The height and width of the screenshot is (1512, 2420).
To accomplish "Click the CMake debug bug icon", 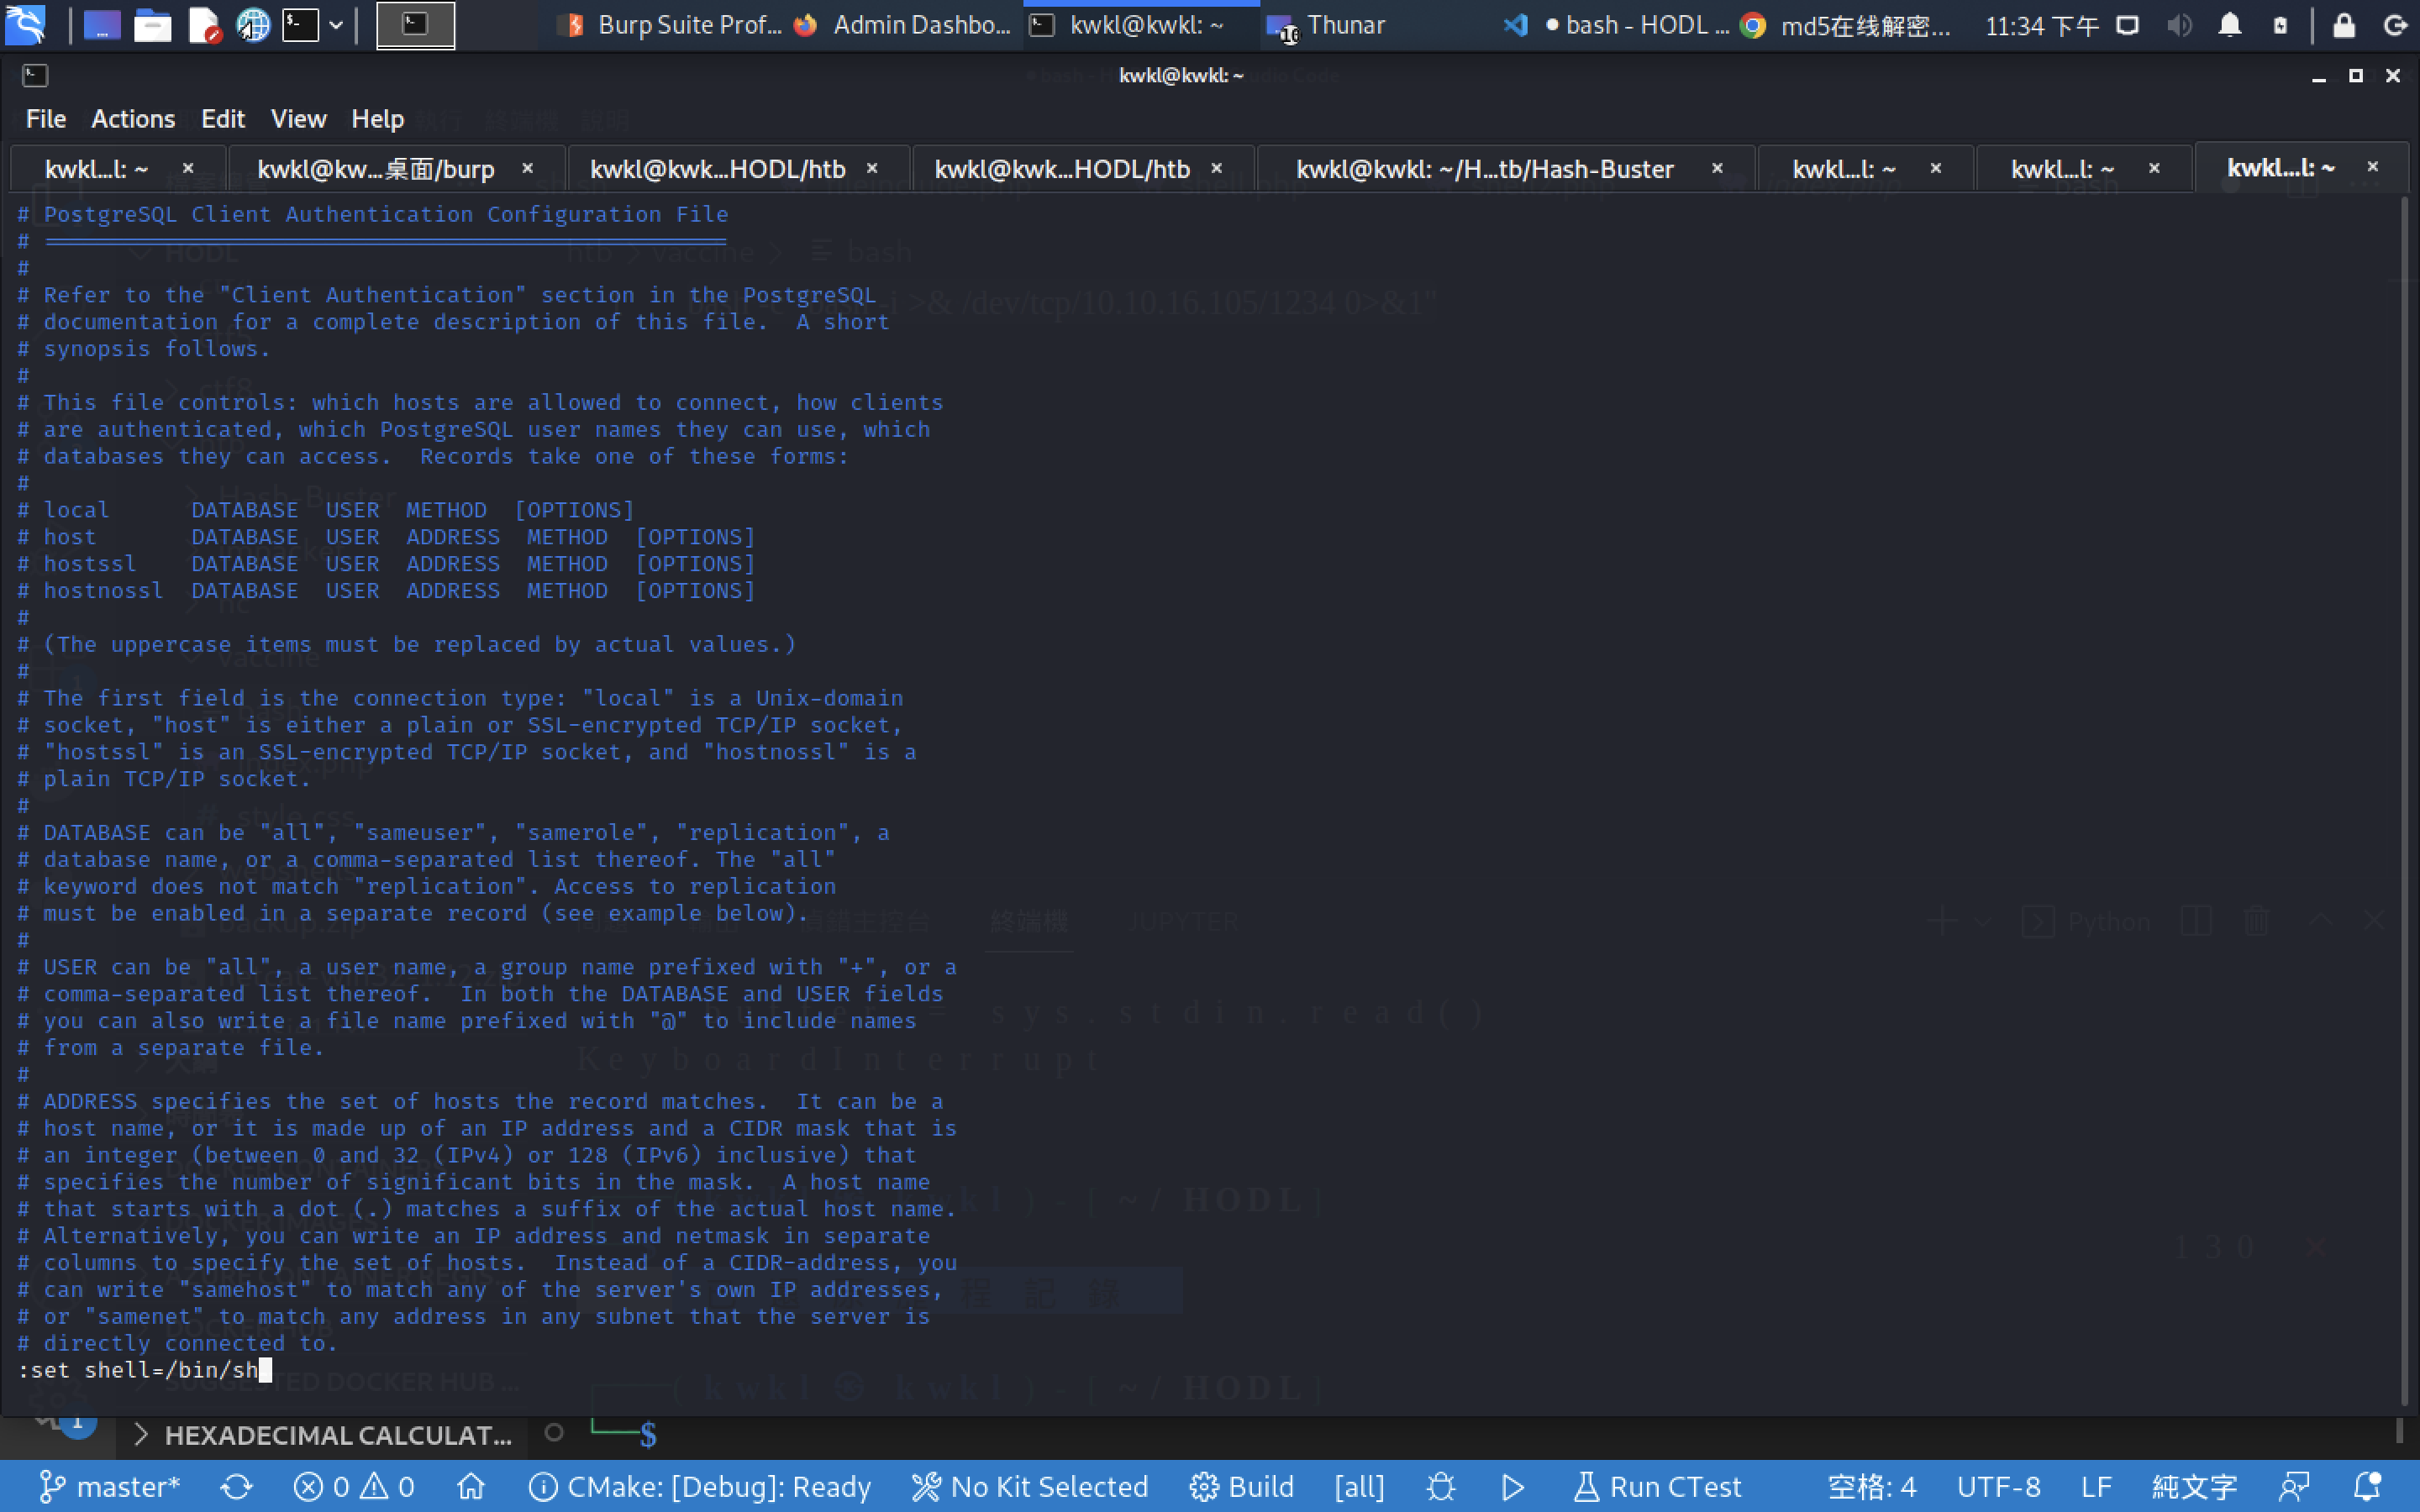I will (1441, 1487).
